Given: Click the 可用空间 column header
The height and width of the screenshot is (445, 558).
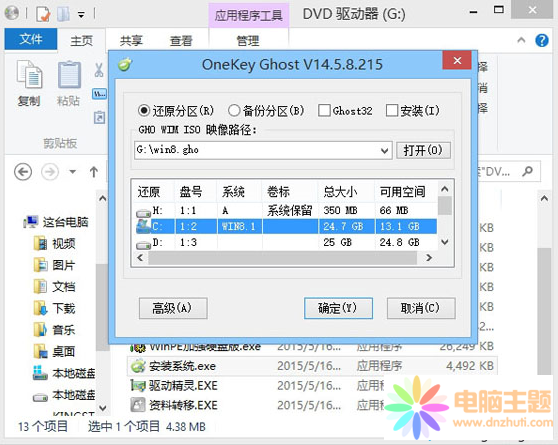Looking at the screenshot, I should click(x=406, y=192).
